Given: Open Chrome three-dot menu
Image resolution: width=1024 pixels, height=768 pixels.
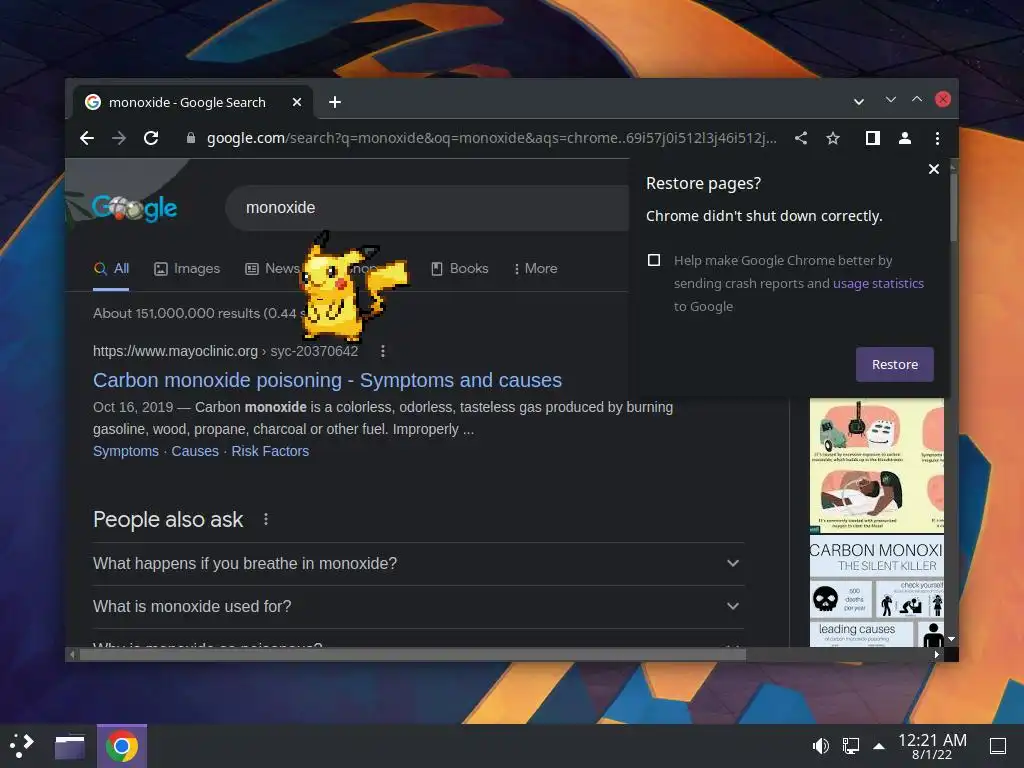Looking at the screenshot, I should [x=937, y=138].
